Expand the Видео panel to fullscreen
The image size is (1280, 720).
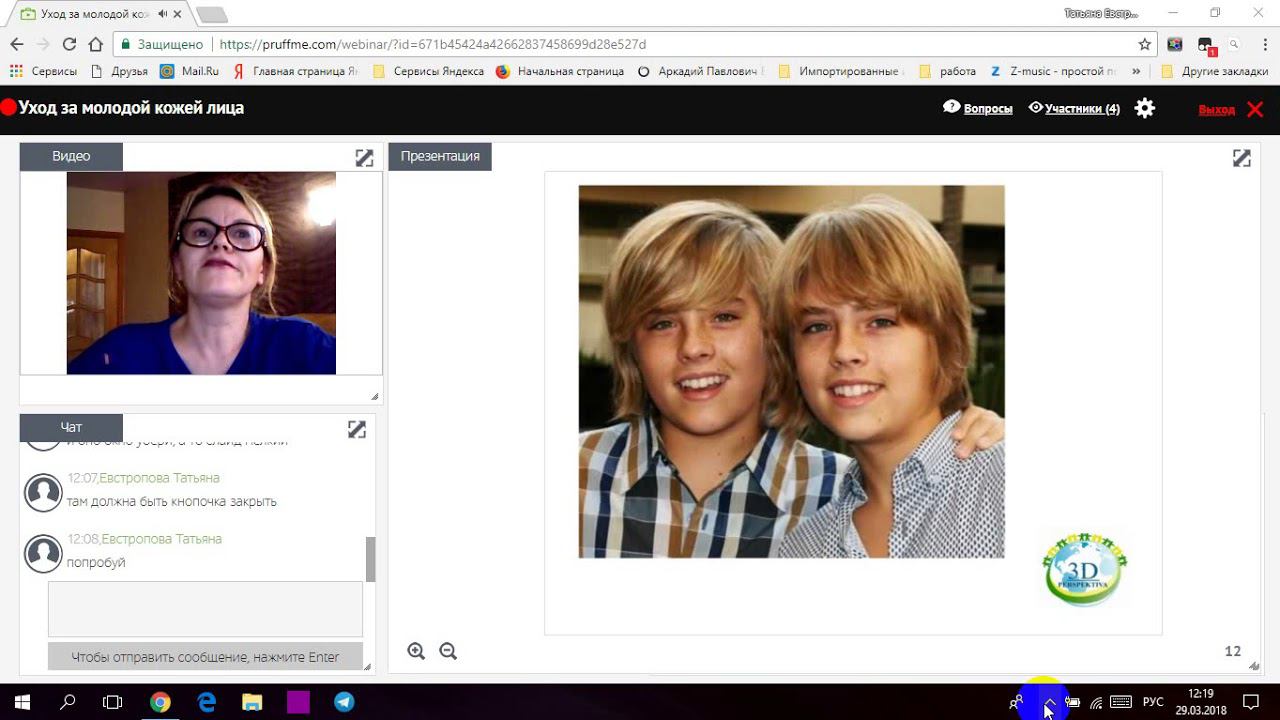pos(364,158)
